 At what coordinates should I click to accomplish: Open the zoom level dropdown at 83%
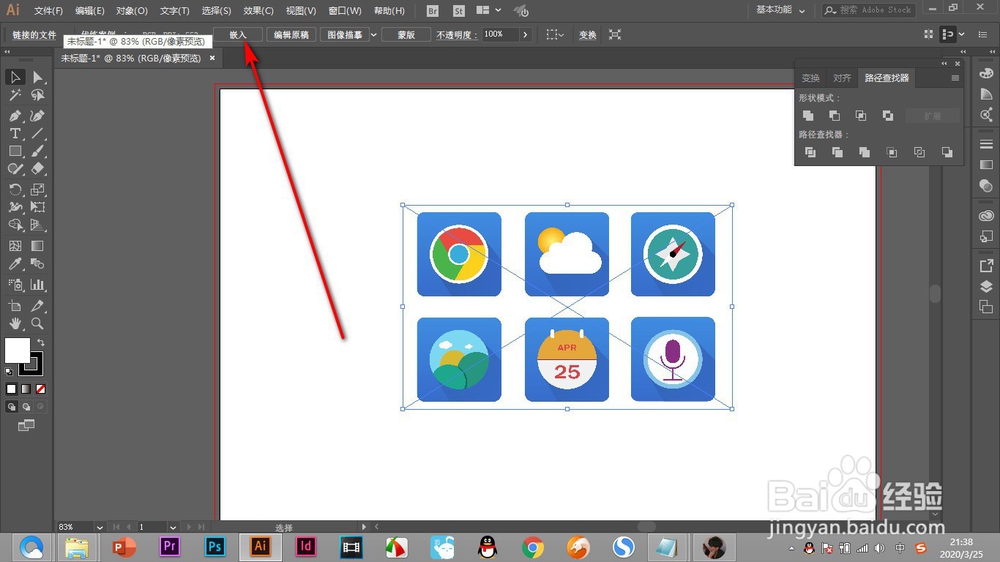point(99,527)
